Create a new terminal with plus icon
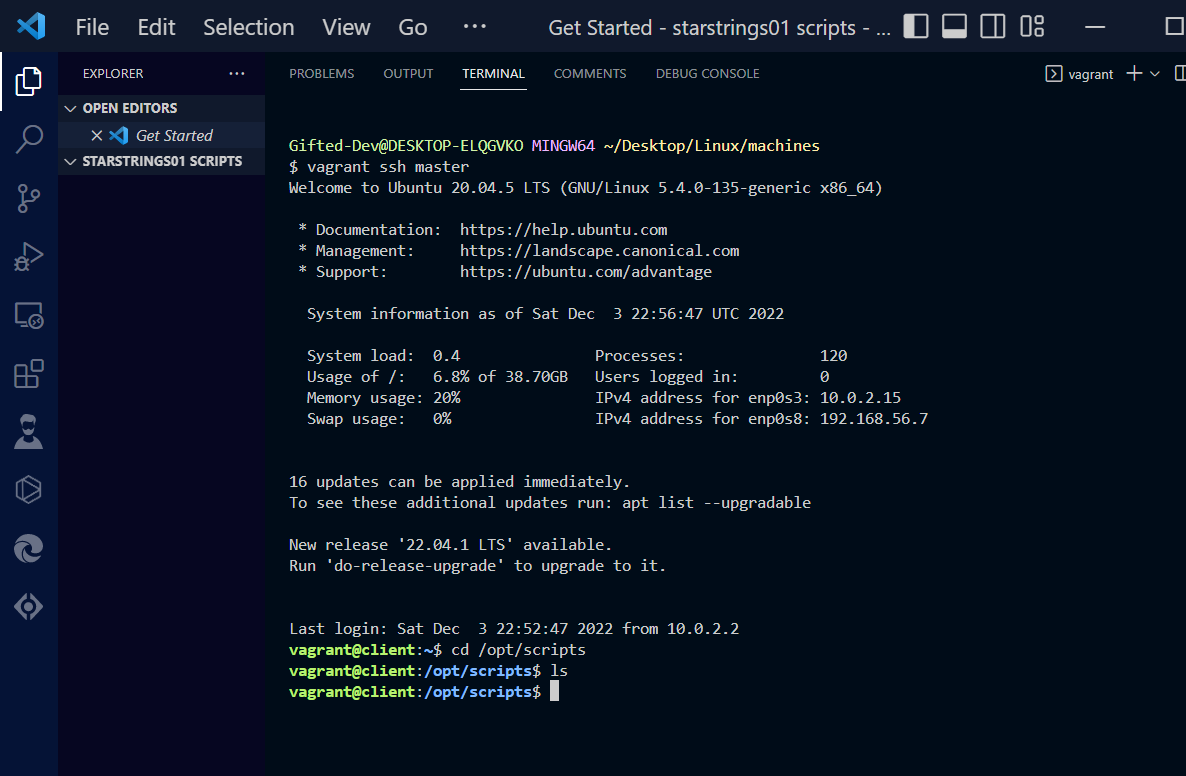Screen dimensions: 1186x776 1134,73
